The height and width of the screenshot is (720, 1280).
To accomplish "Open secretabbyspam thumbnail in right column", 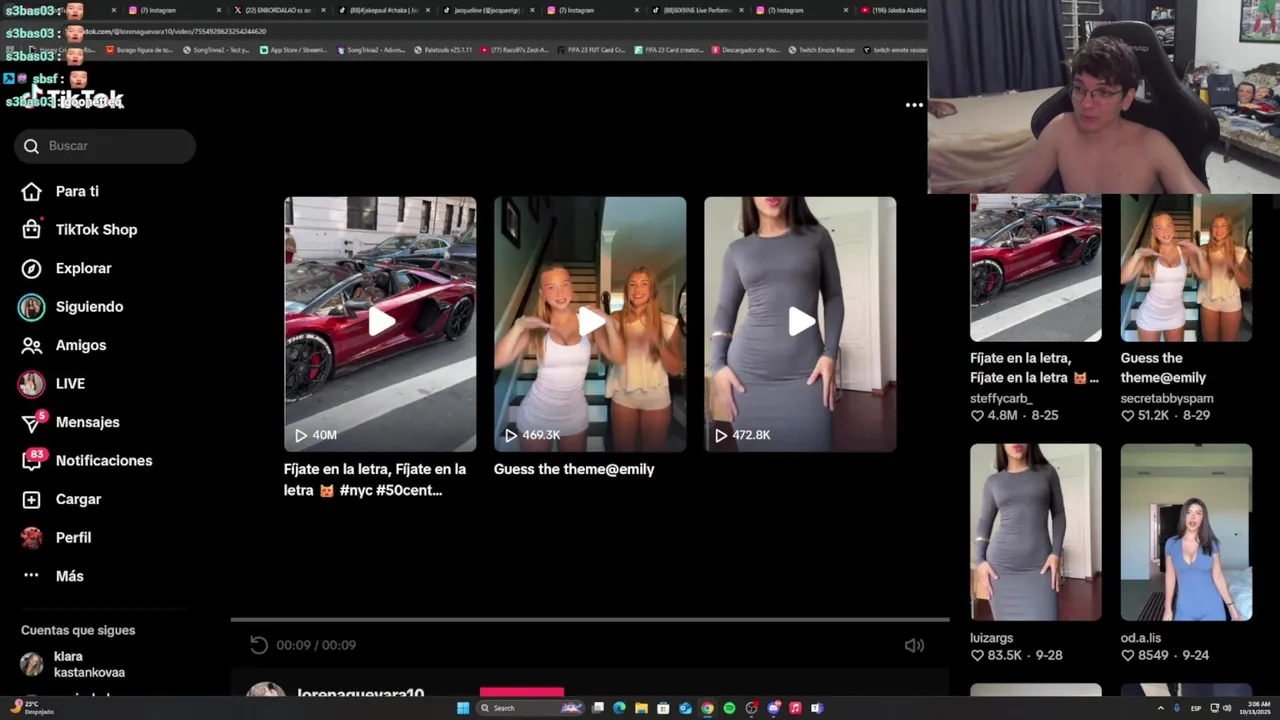I will click(1186, 268).
